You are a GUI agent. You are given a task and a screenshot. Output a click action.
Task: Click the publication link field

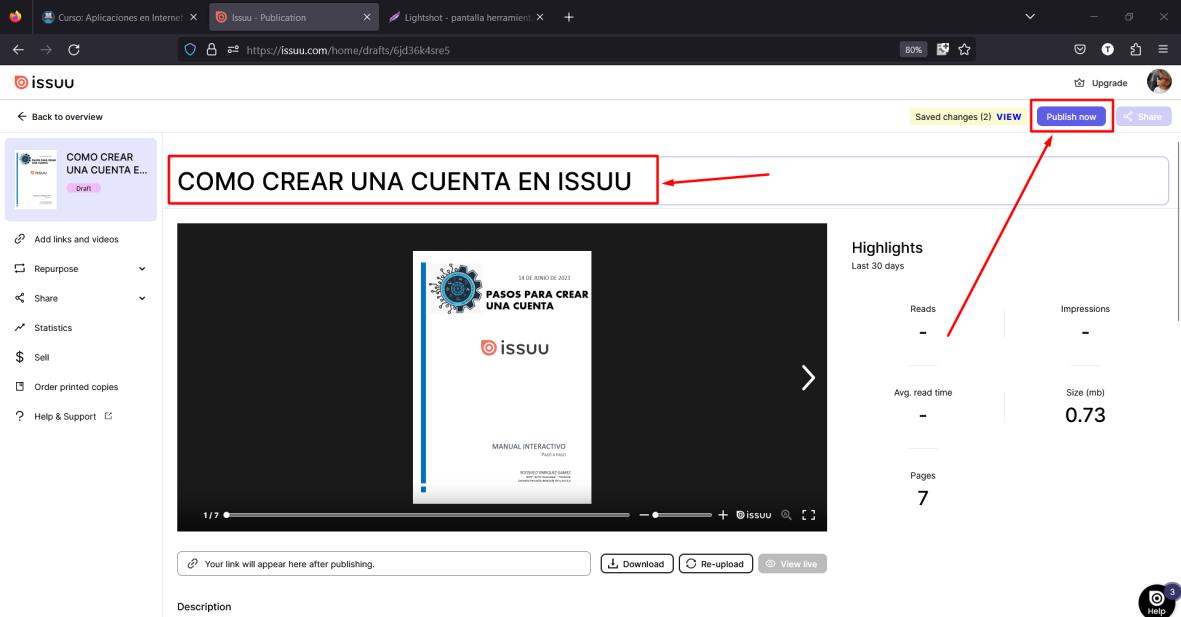click(x=384, y=564)
